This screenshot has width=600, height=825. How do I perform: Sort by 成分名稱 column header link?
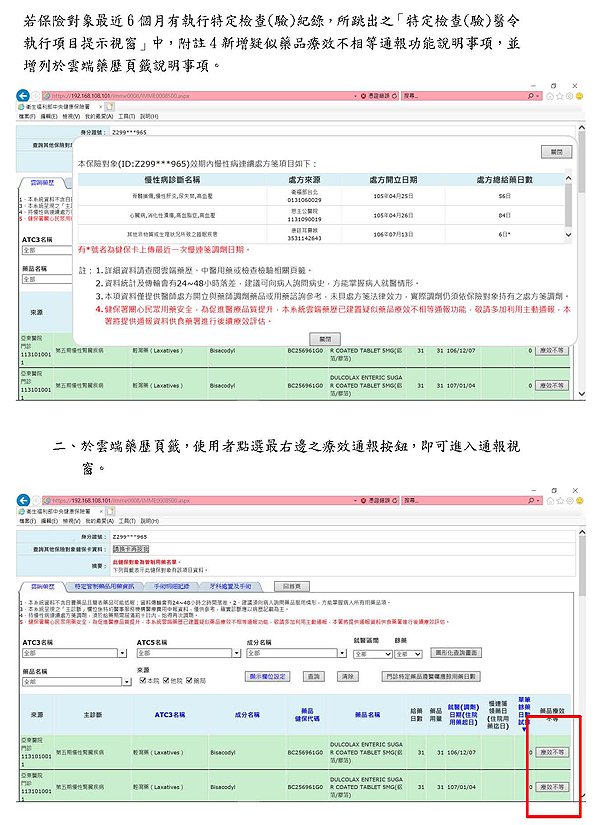coord(247,715)
